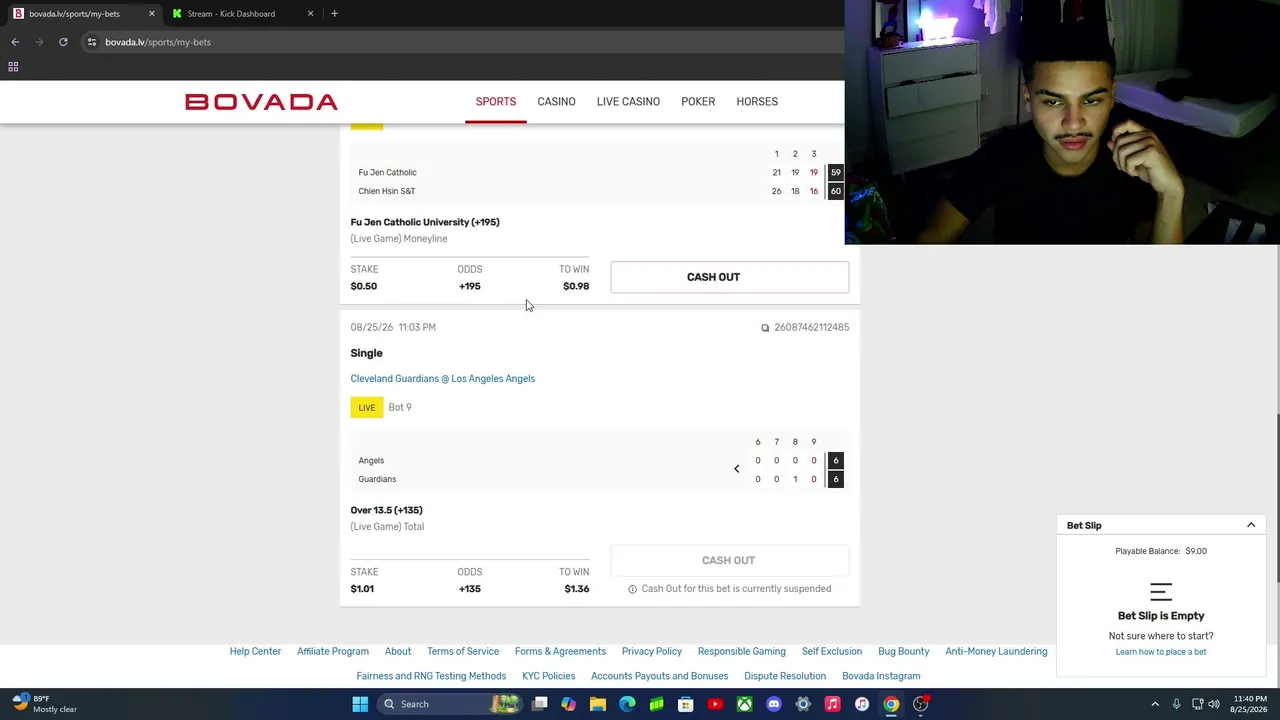The height and width of the screenshot is (720, 1280).
Task: Open the Music app on the taskbar
Action: 832,704
